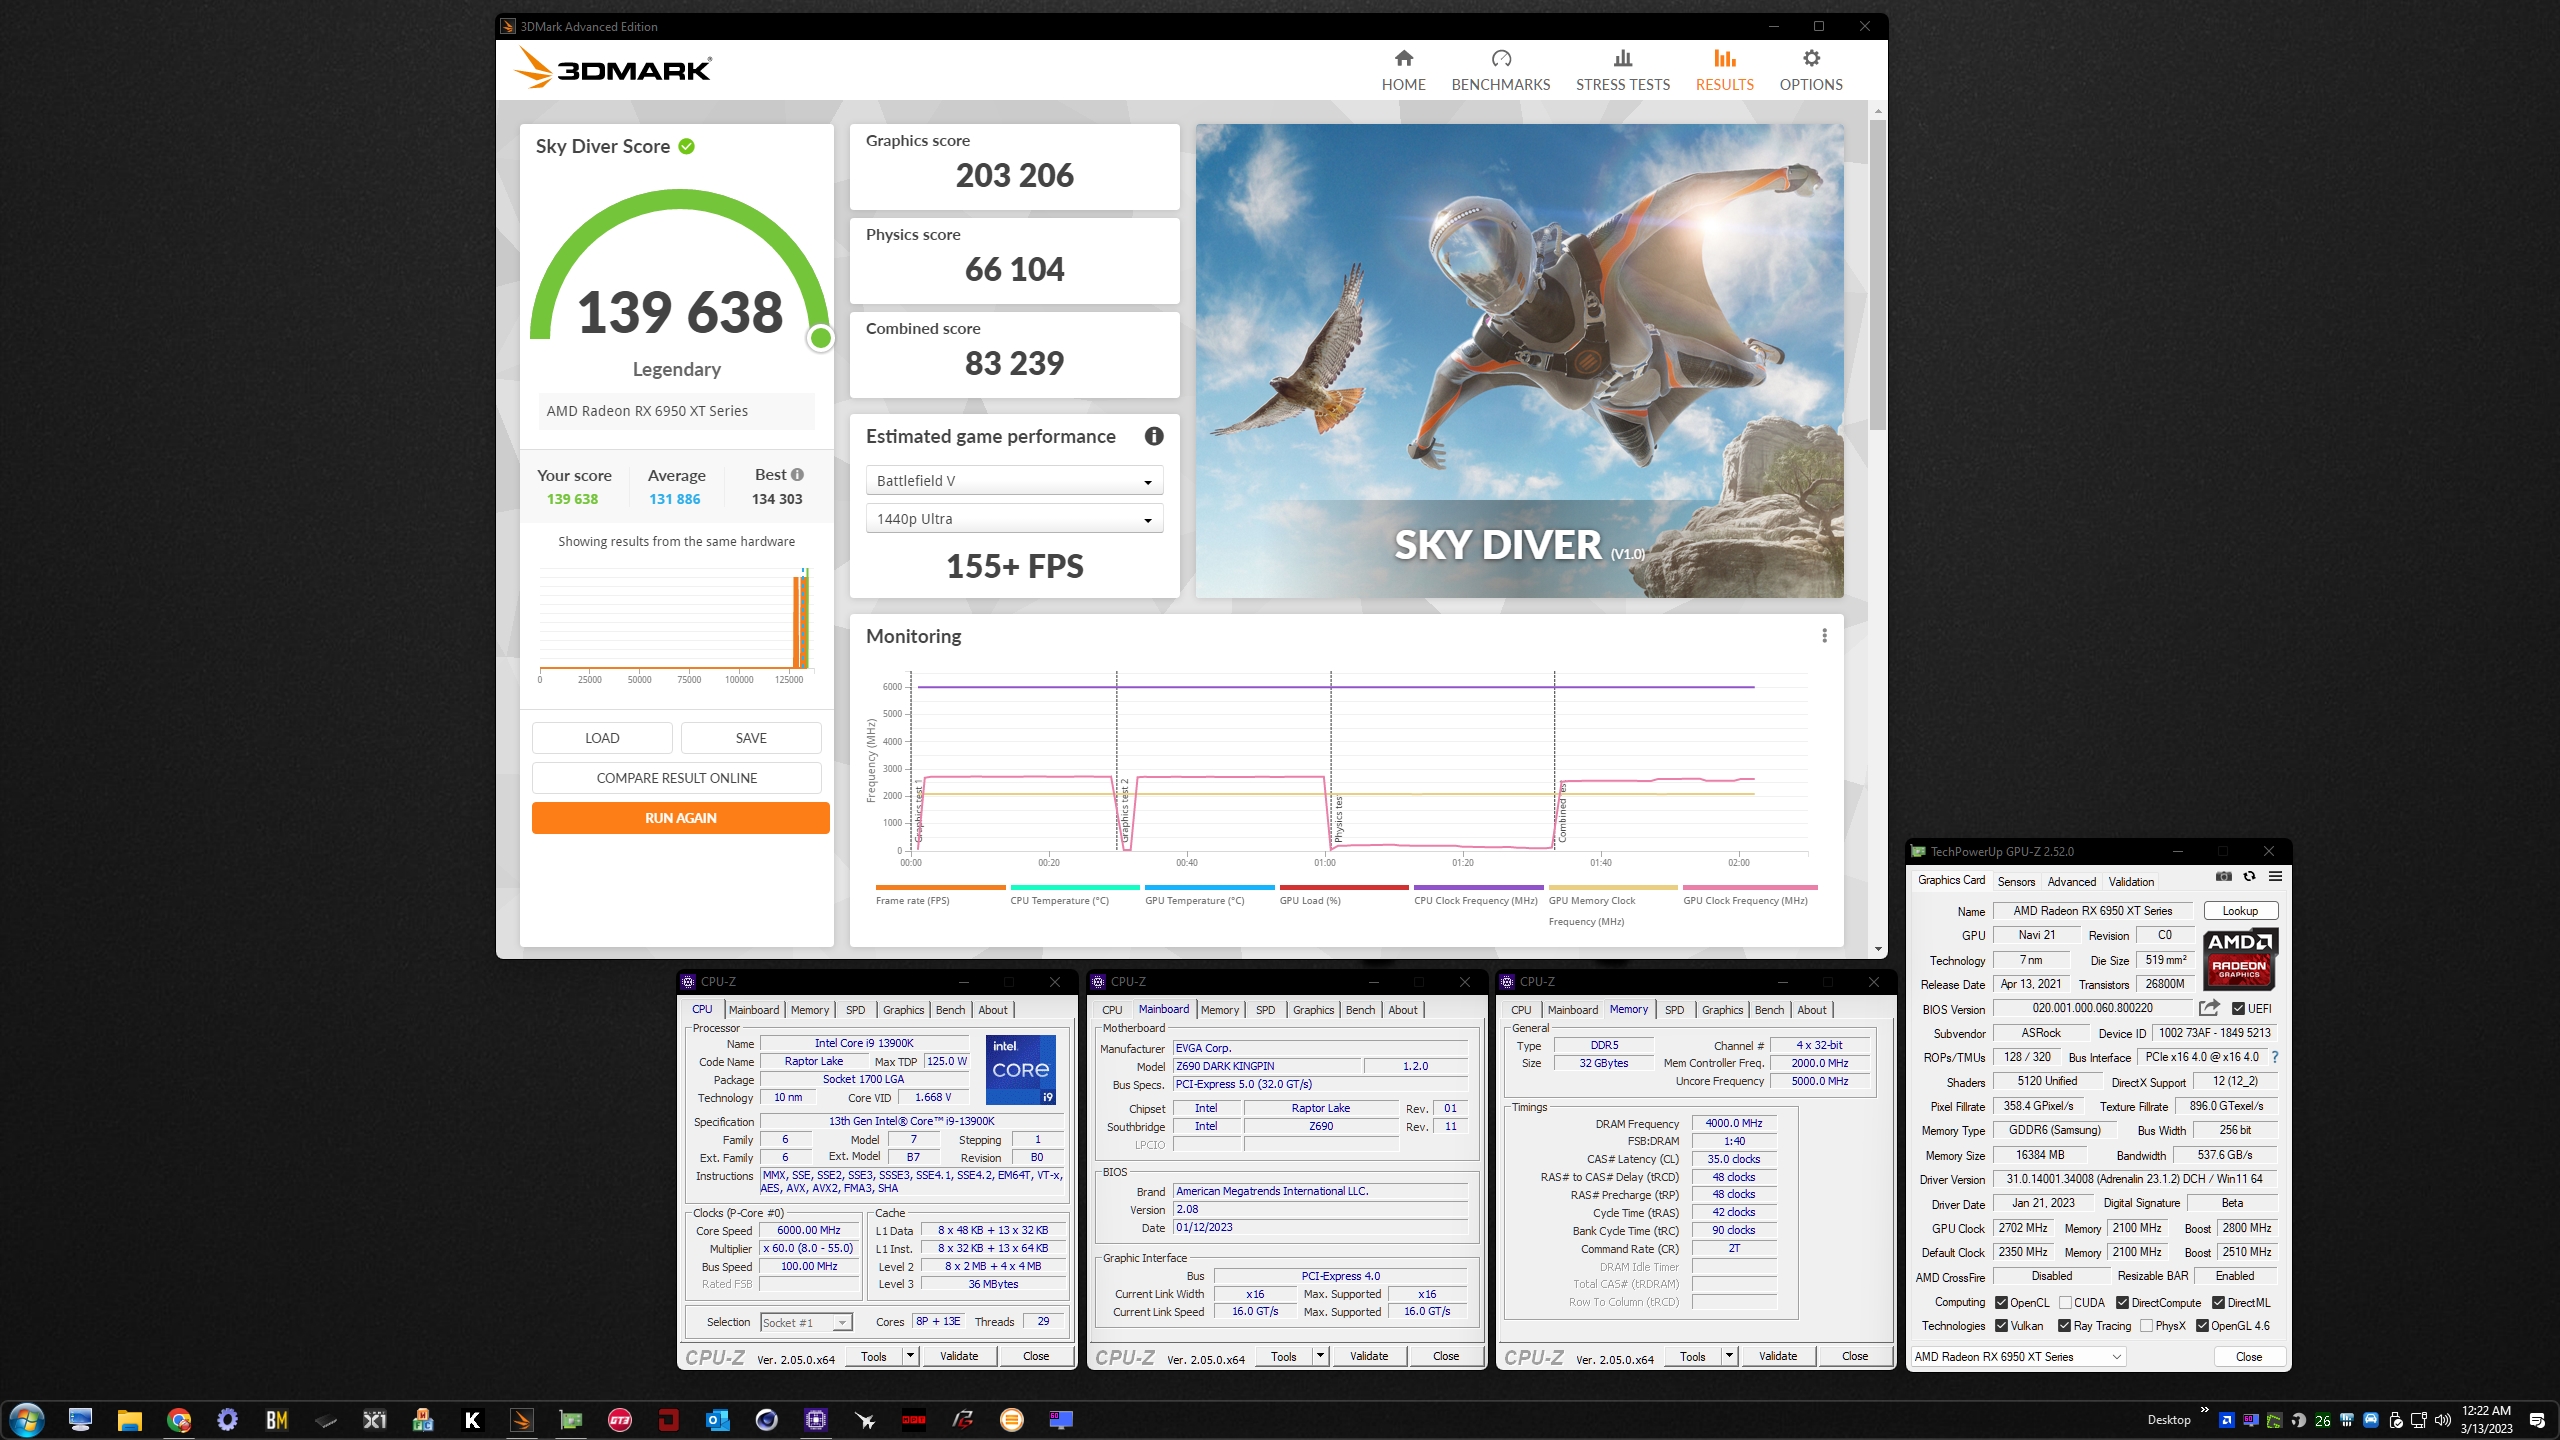Click the info icon next to Best score
2560x1440 pixels.
coord(797,475)
